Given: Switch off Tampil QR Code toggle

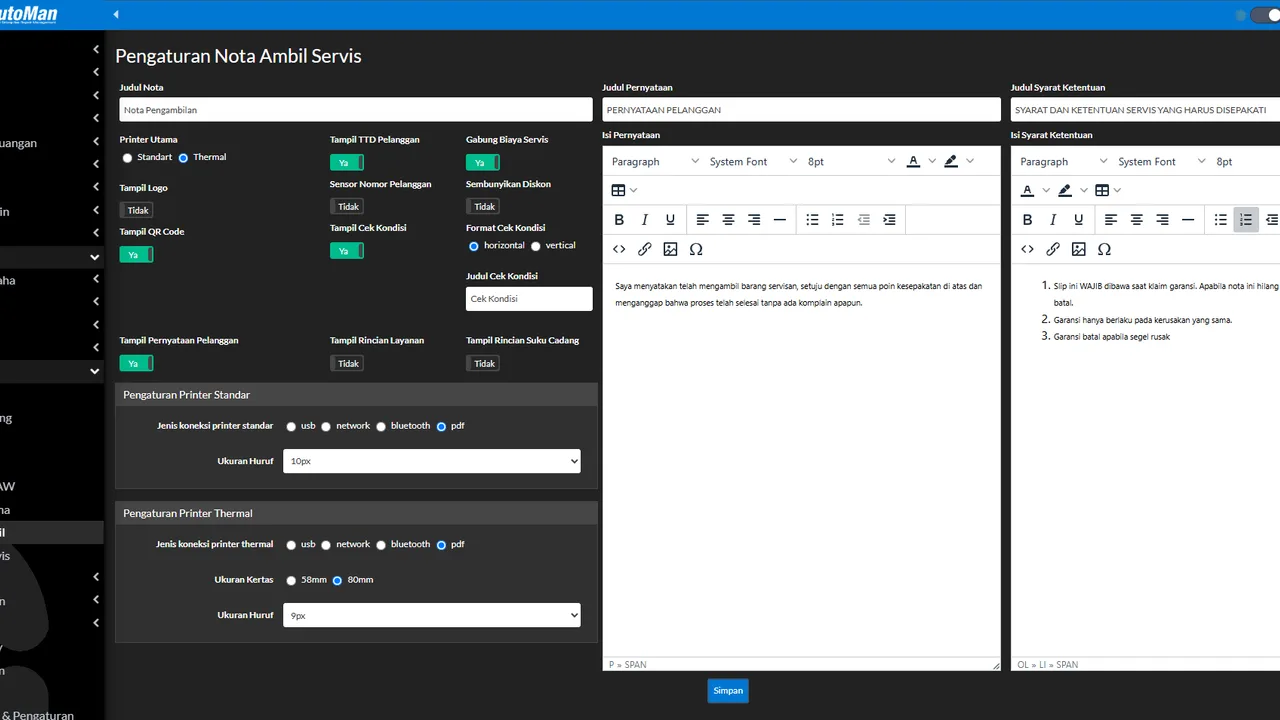Looking at the screenshot, I should tap(136, 254).
